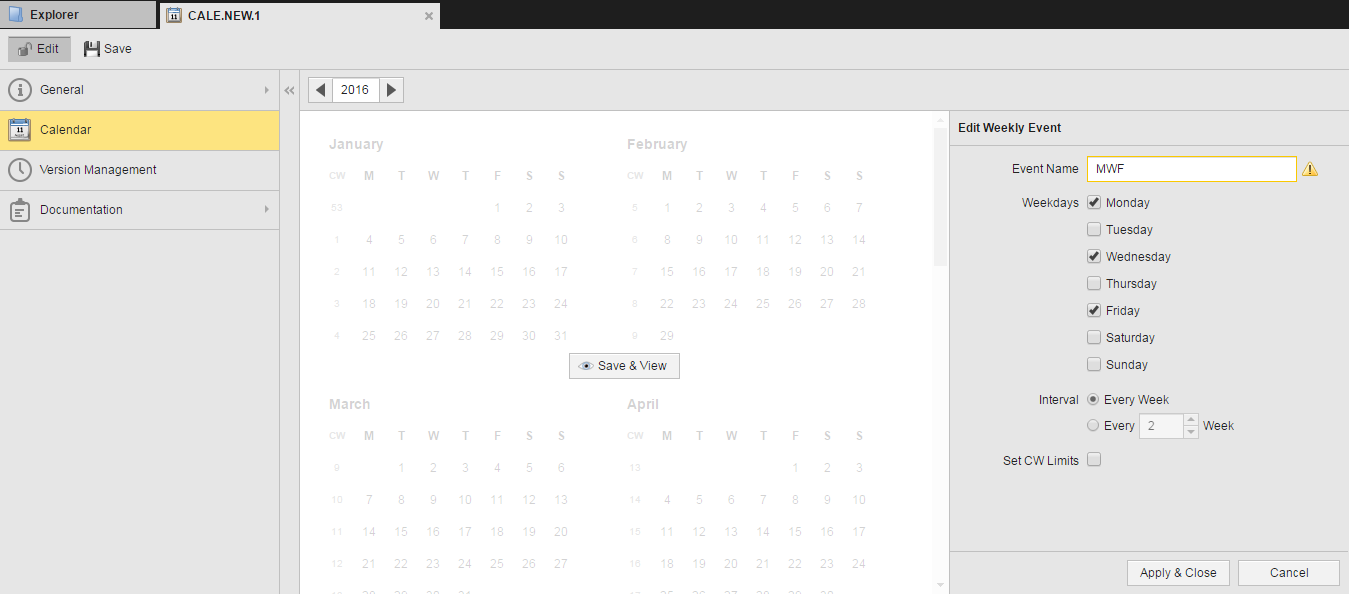Check the Sunday checkbox
Image resolution: width=1349 pixels, height=594 pixels.
click(x=1094, y=364)
